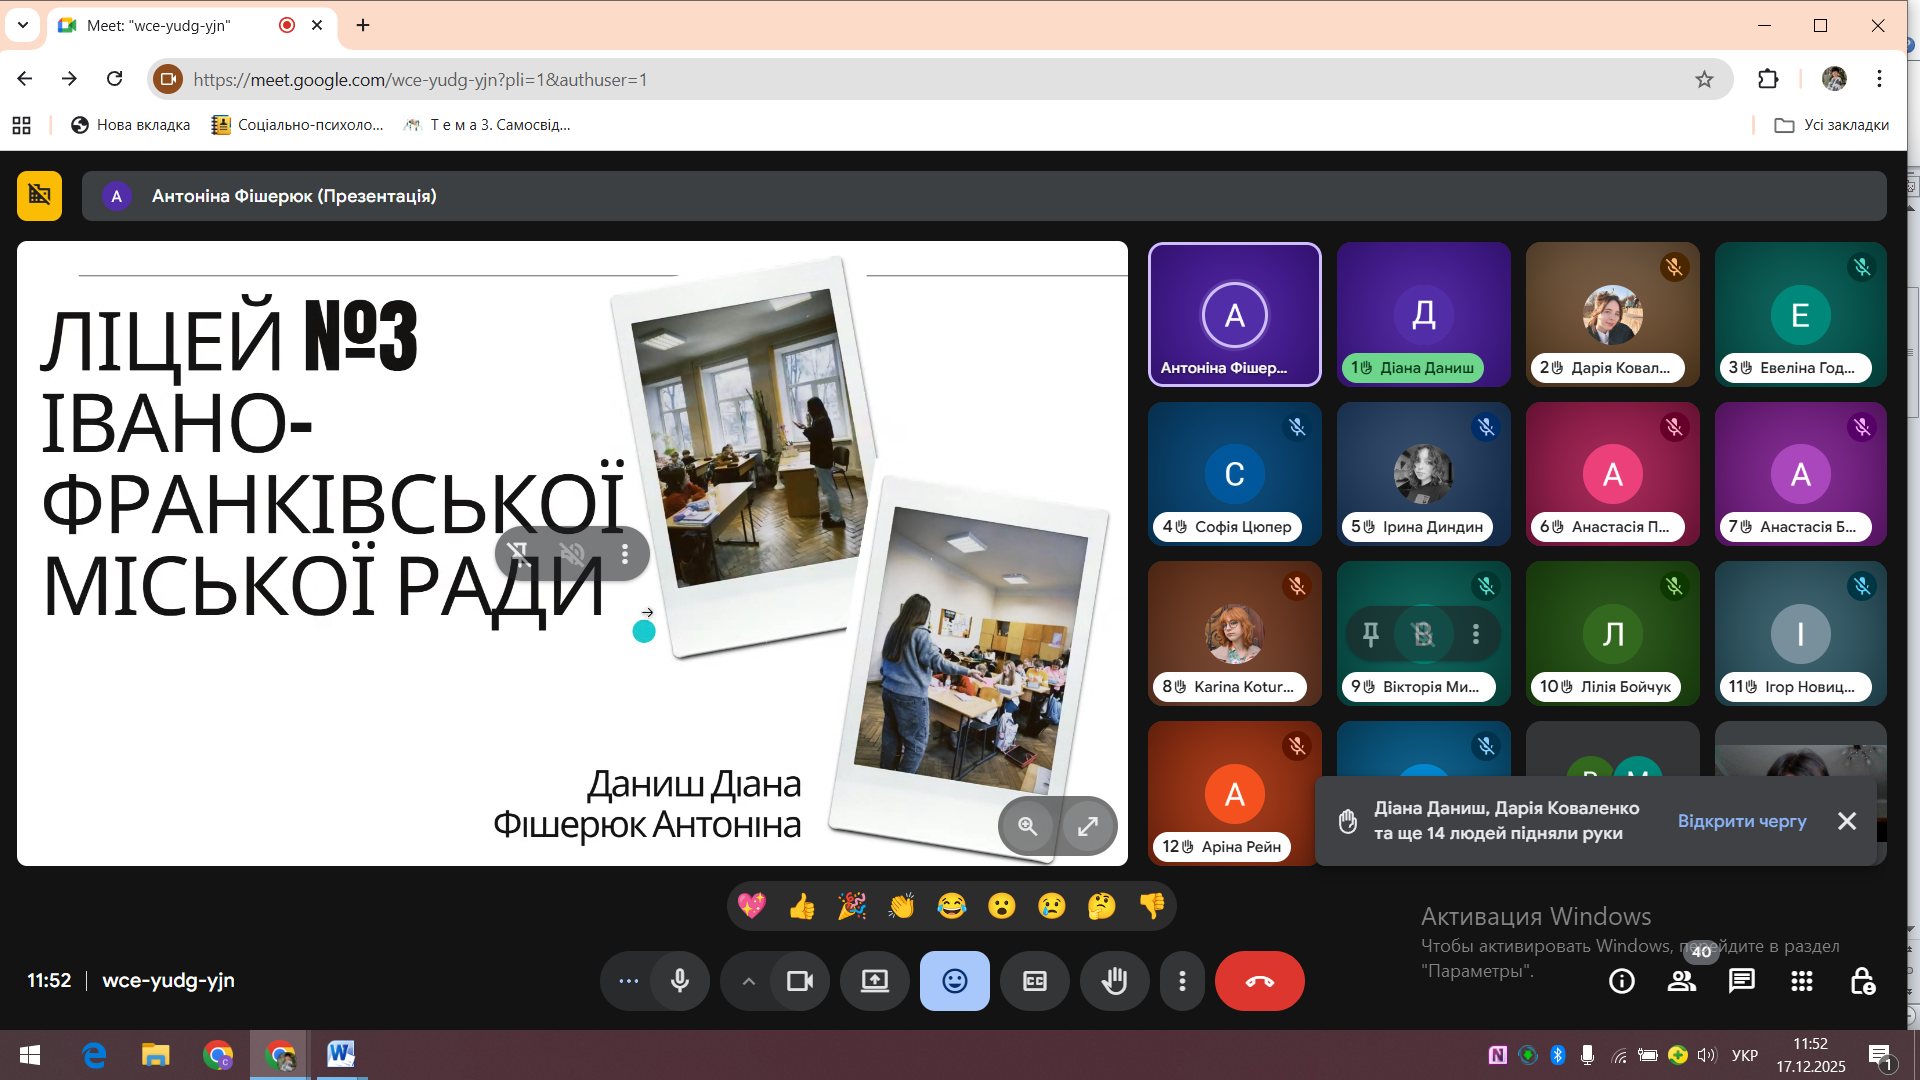Image resolution: width=1920 pixels, height=1080 pixels.
Task: Open more options three-dot menu in call bar
Action: [x=1182, y=981]
